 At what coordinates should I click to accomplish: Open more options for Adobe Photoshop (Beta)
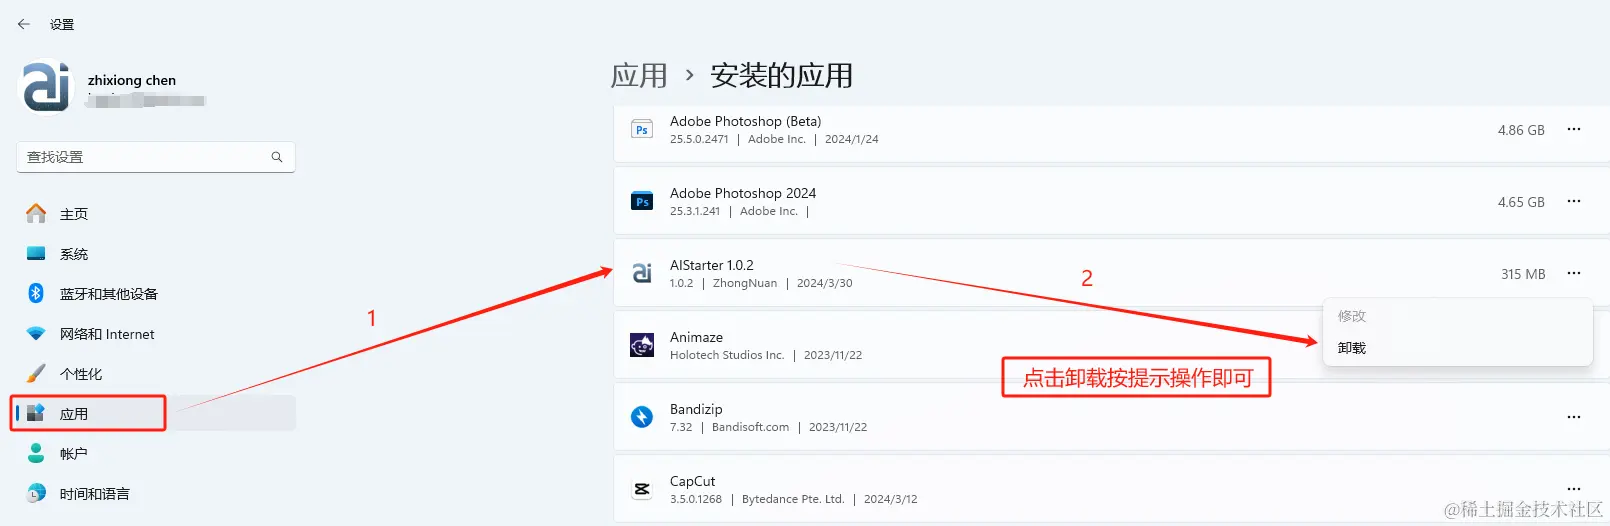(1574, 130)
